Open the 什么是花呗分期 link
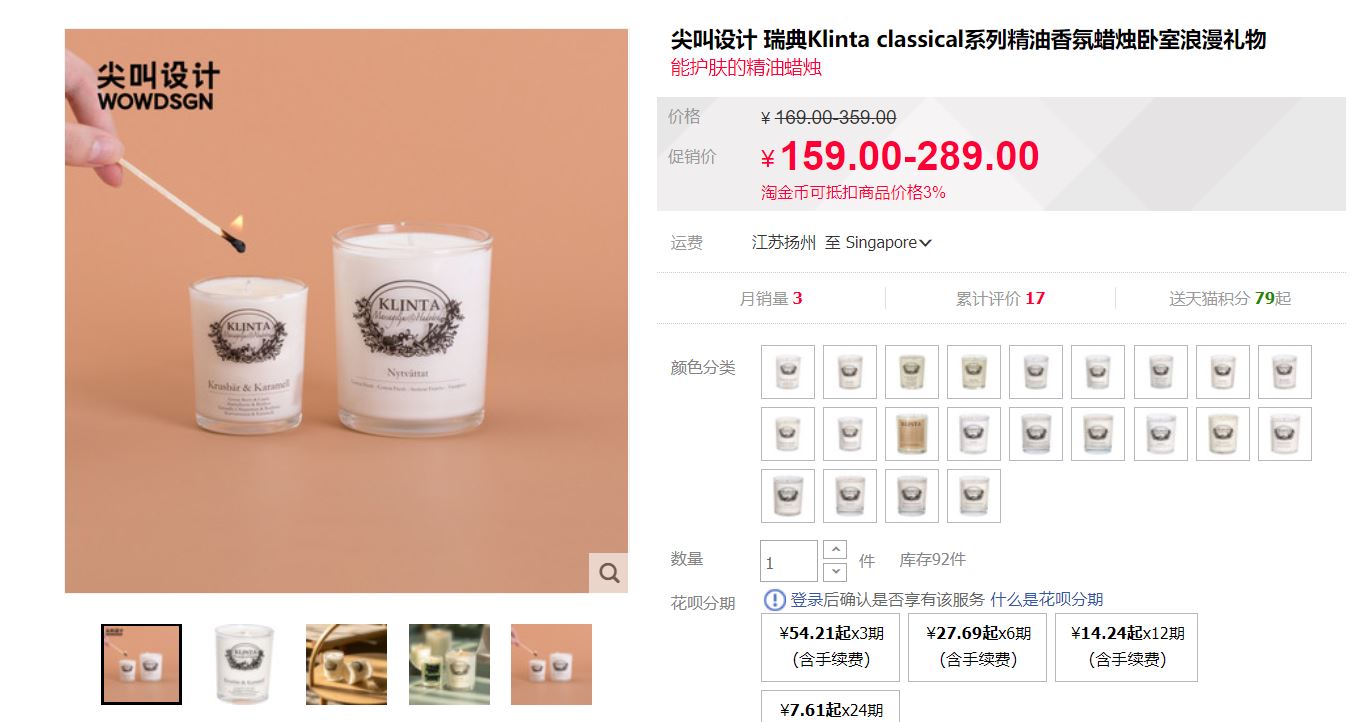This screenshot has width=1357, height=722. 1046,600
